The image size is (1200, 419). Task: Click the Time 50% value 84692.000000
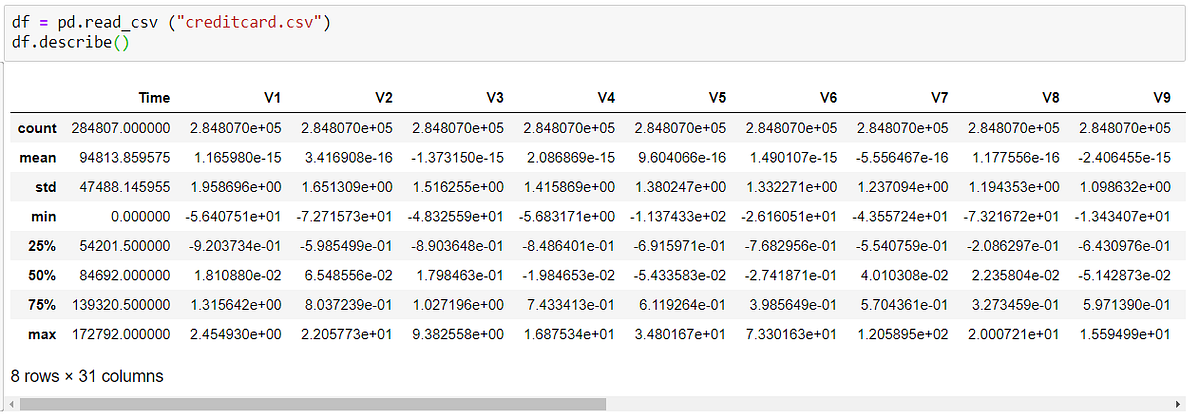[125, 277]
